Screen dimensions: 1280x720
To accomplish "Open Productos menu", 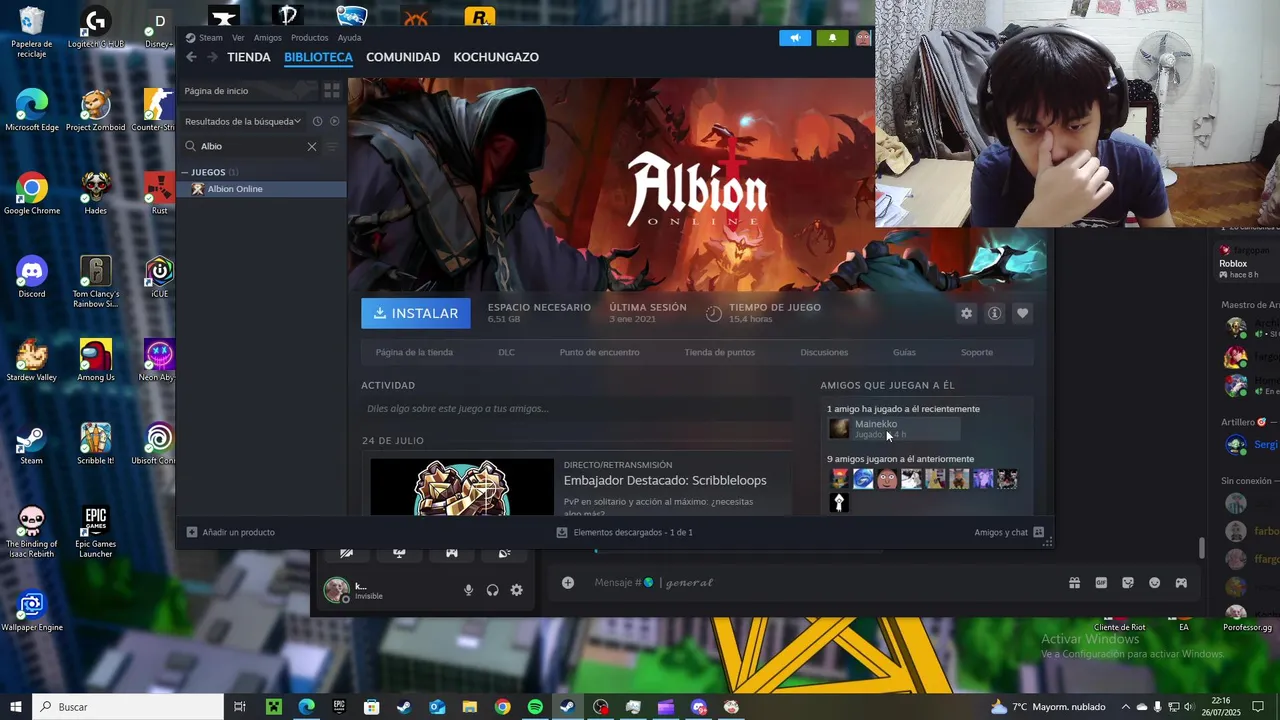I will (310, 38).
